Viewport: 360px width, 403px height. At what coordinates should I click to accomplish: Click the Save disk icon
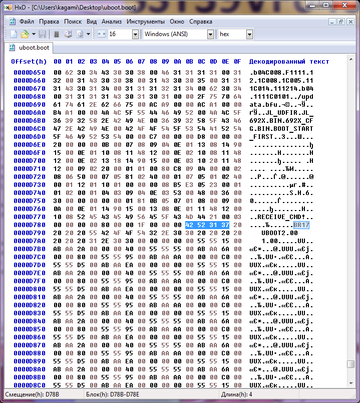point(42,34)
